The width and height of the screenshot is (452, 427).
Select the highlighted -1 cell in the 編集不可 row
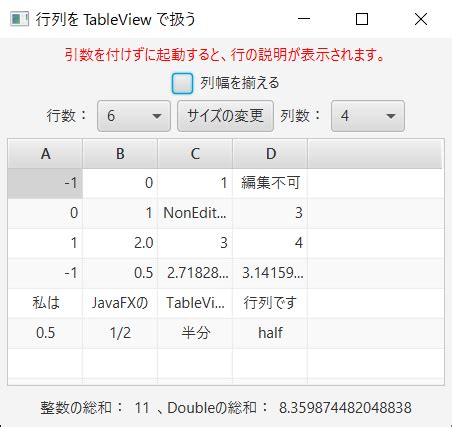(x=45, y=183)
